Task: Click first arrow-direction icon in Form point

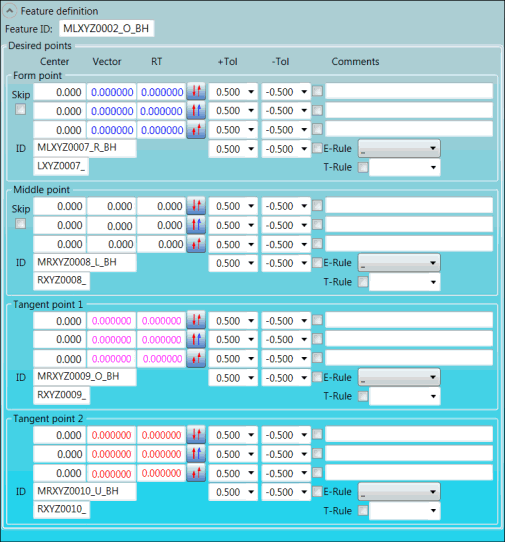Action: (196, 91)
